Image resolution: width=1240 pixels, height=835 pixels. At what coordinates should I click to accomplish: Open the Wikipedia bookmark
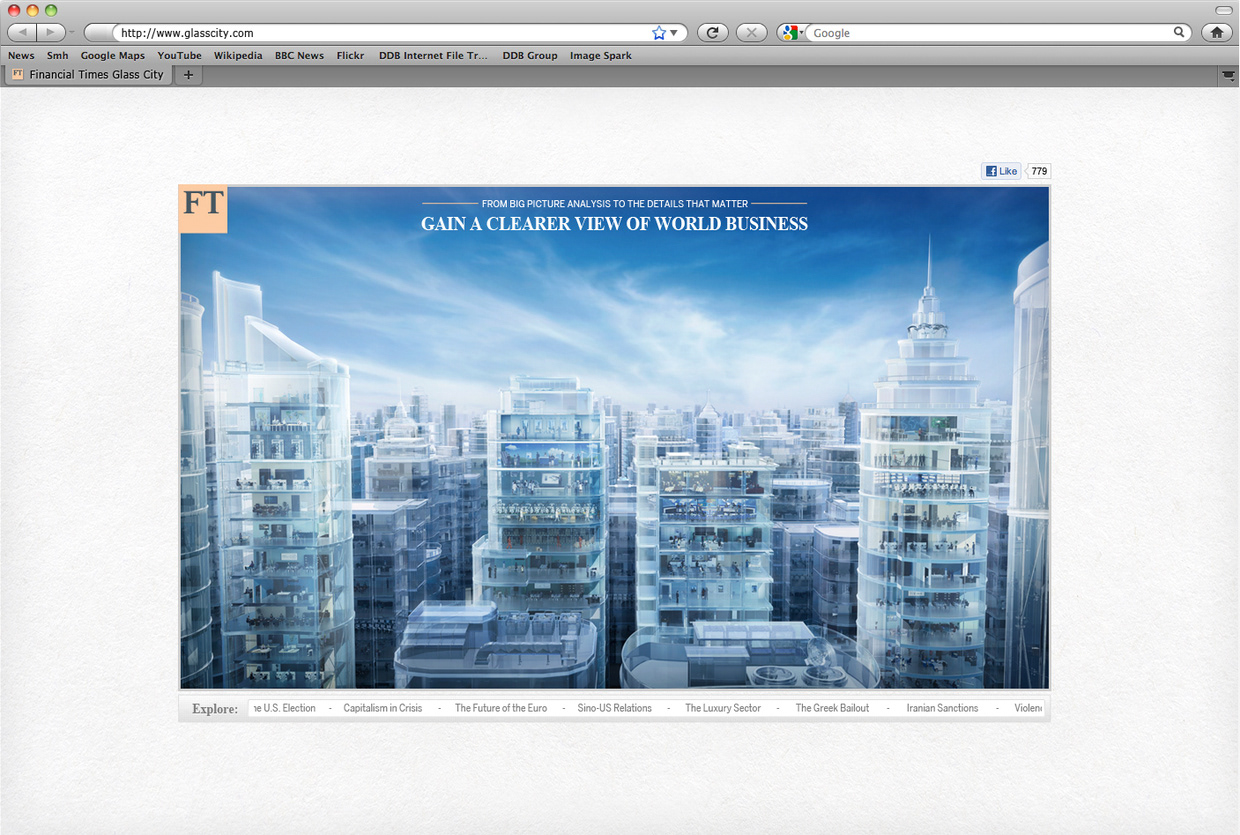238,56
